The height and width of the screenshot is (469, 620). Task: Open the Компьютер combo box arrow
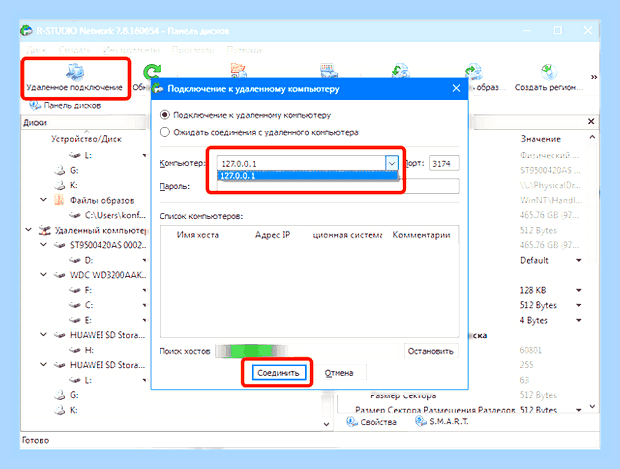(391, 163)
